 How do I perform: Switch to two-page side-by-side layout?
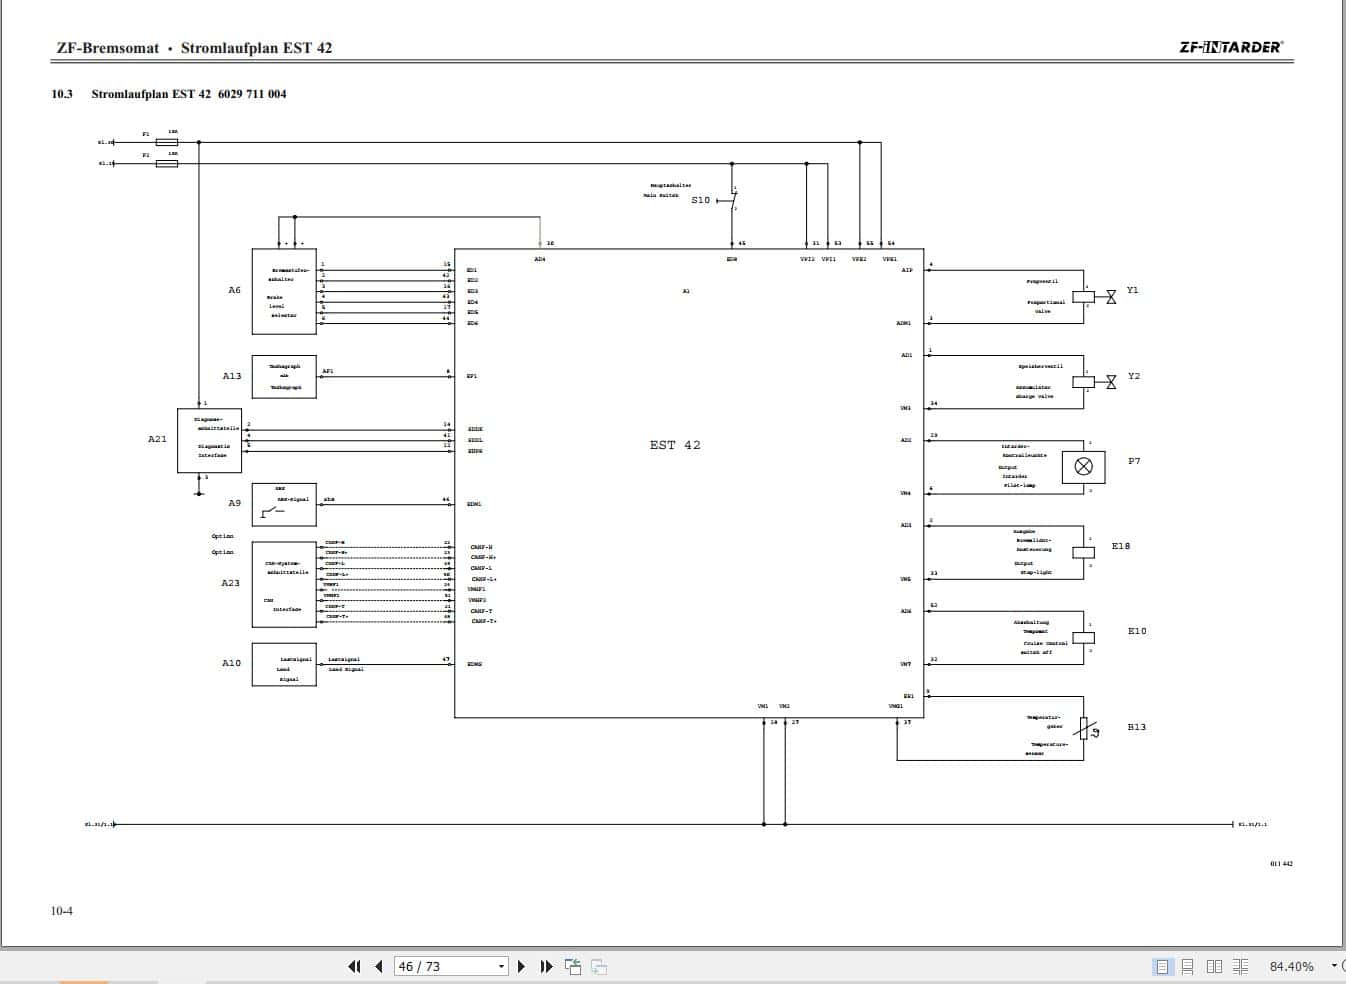[x=1214, y=966]
